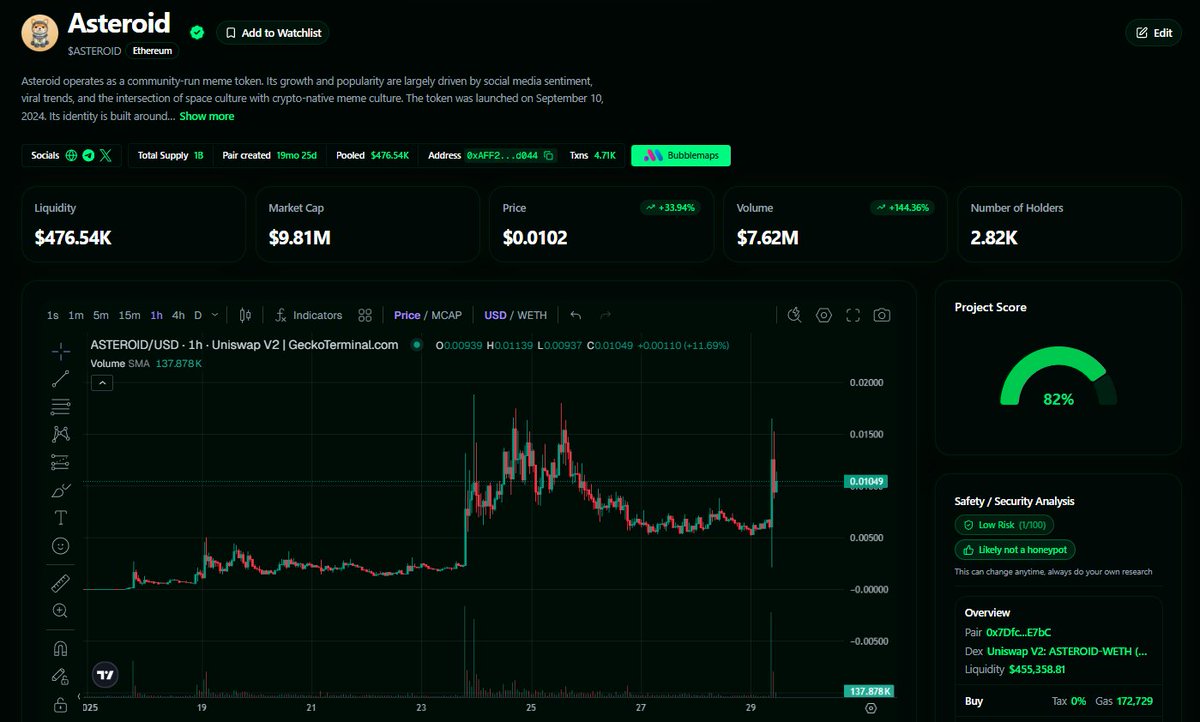This screenshot has height=722, width=1200.
Task: Click the TradingView logo on chart
Action: (105, 675)
